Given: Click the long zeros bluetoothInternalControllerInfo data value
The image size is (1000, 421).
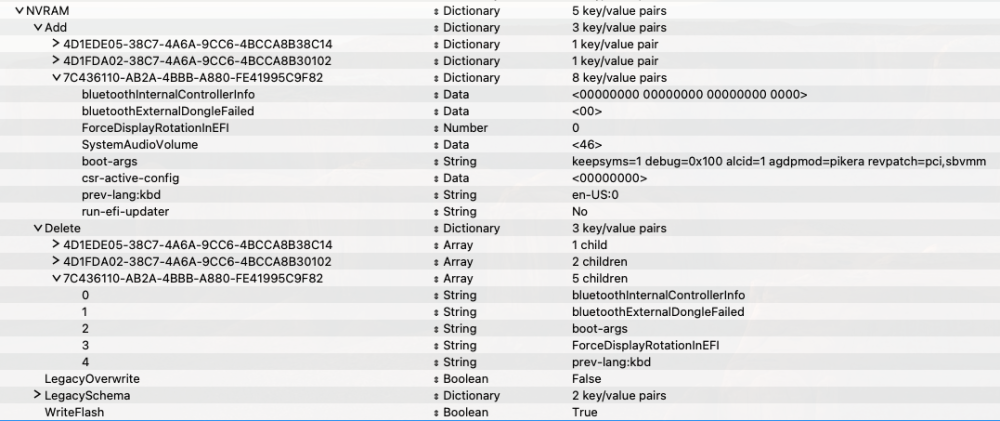Looking at the screenshot, I should pos(689,94).
